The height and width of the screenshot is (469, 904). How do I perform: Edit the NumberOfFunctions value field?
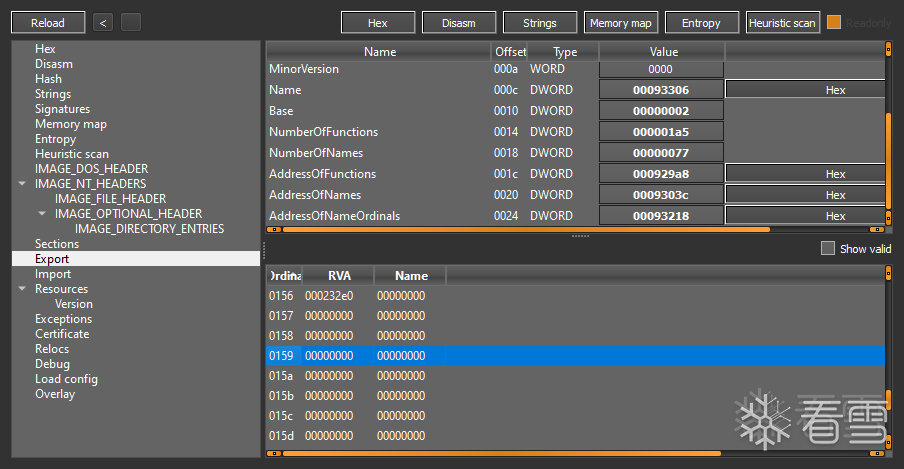[x=661, y=132]
